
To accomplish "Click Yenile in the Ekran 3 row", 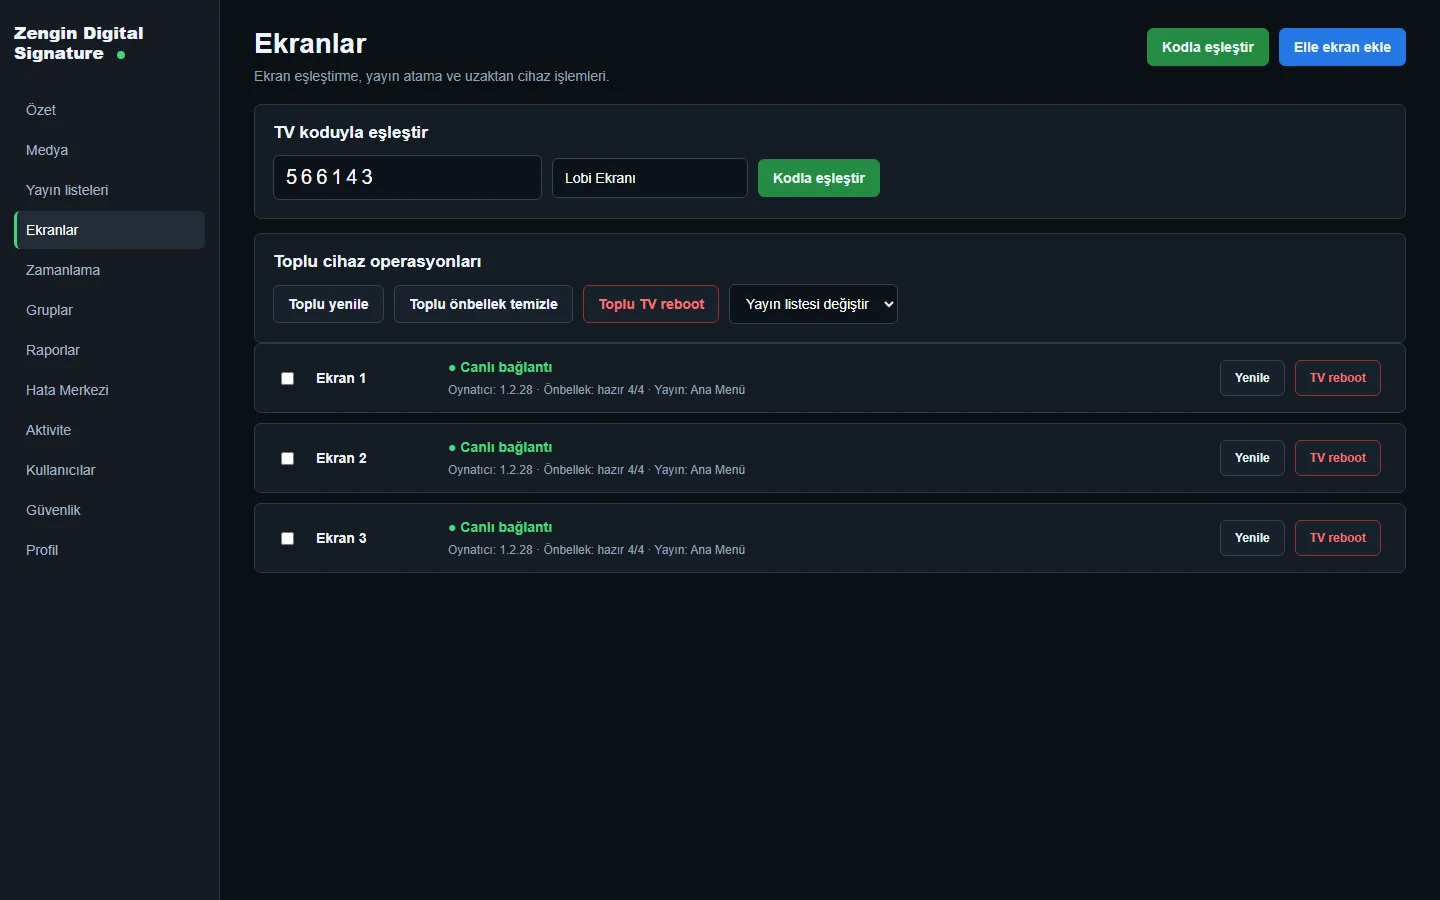I will [x=1252, y=538].
